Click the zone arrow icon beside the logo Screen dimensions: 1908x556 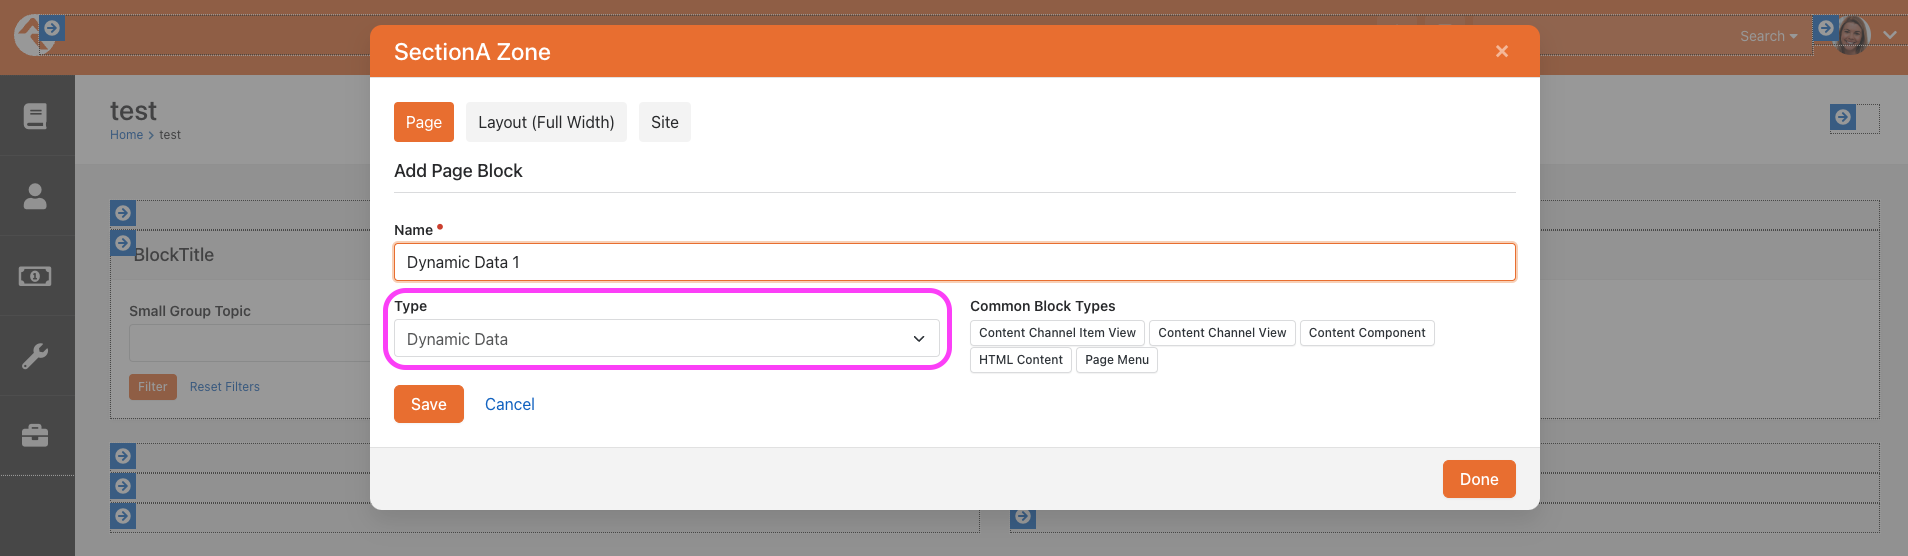(53, 28)
